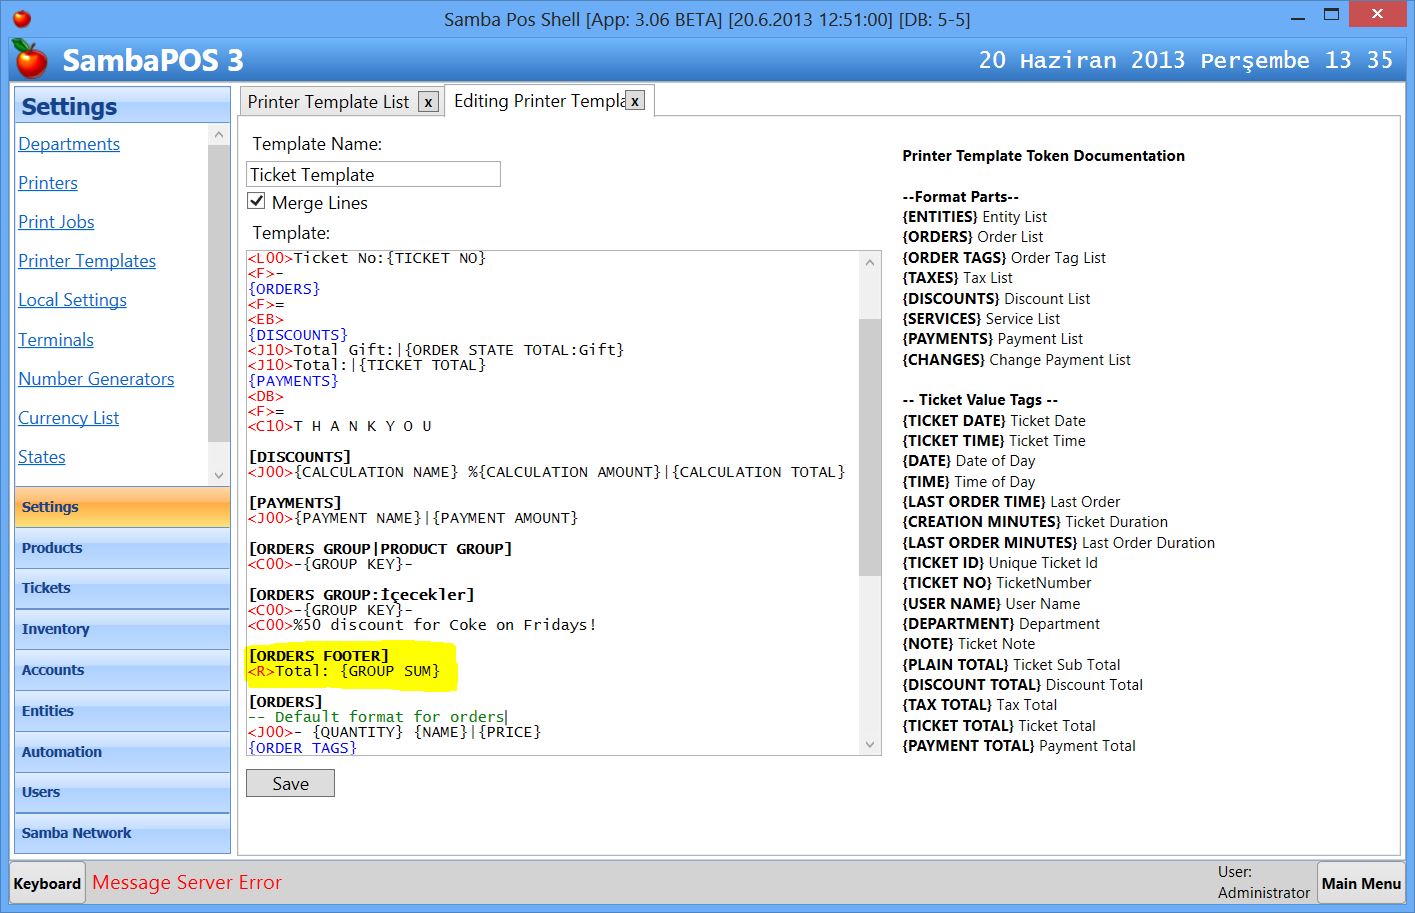
Task: Save the ticket template
Action: 290,784
